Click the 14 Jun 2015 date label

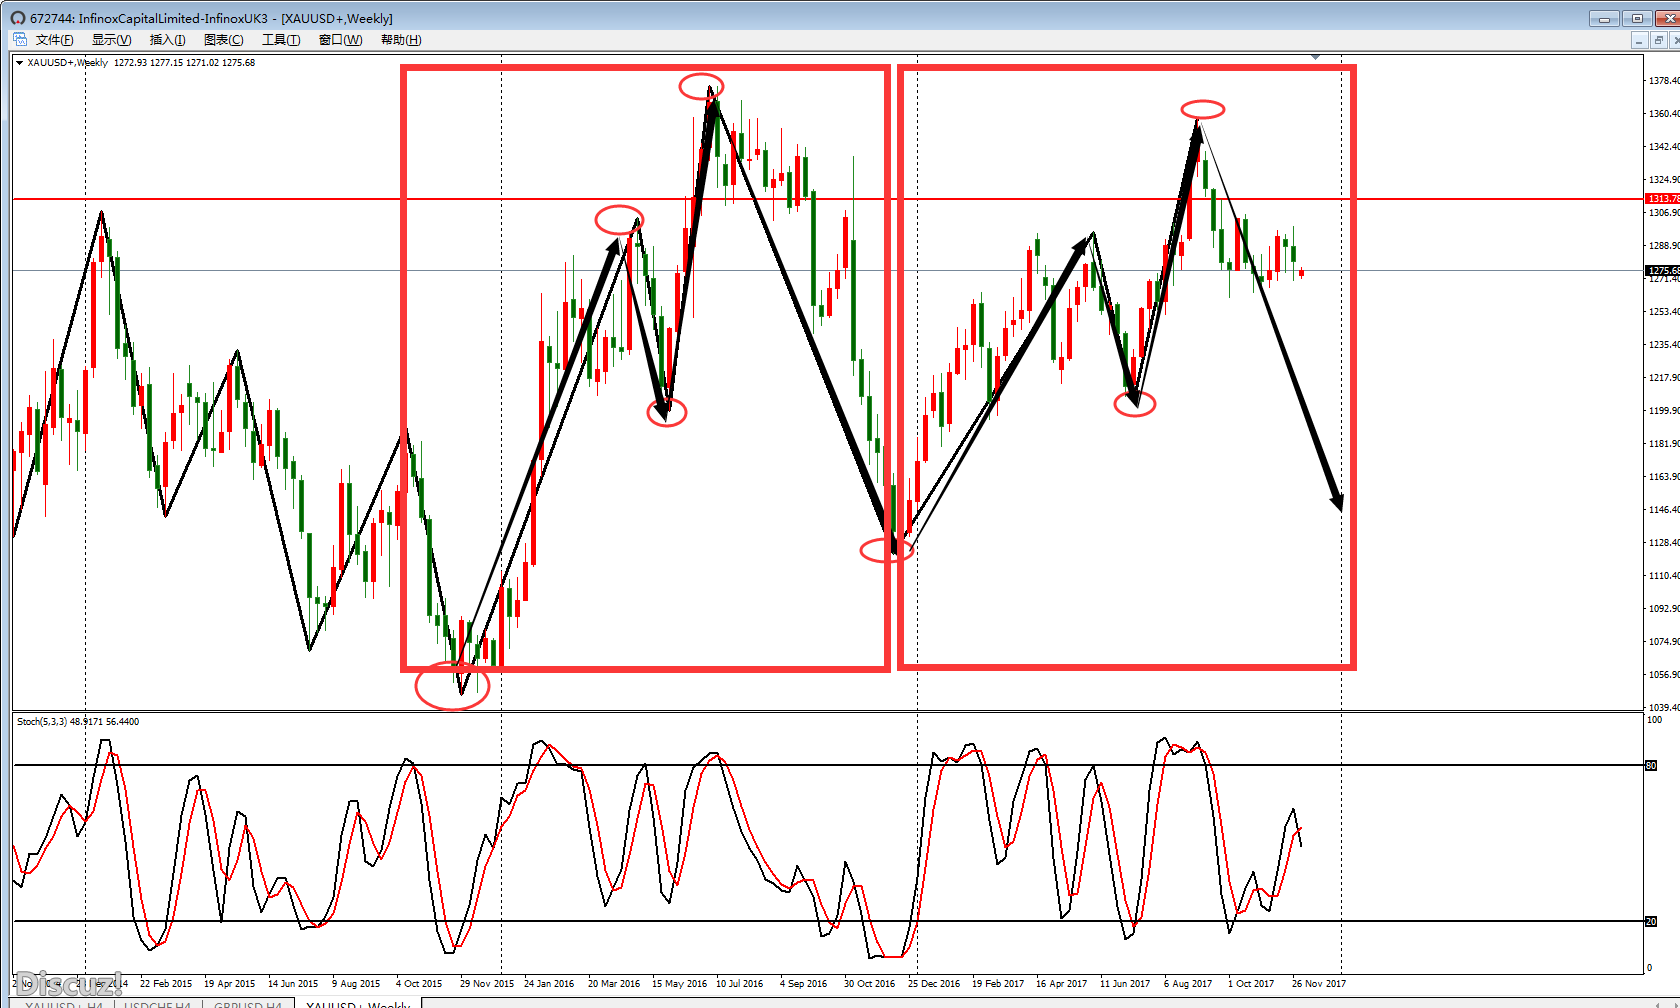[x=293, y=984]
